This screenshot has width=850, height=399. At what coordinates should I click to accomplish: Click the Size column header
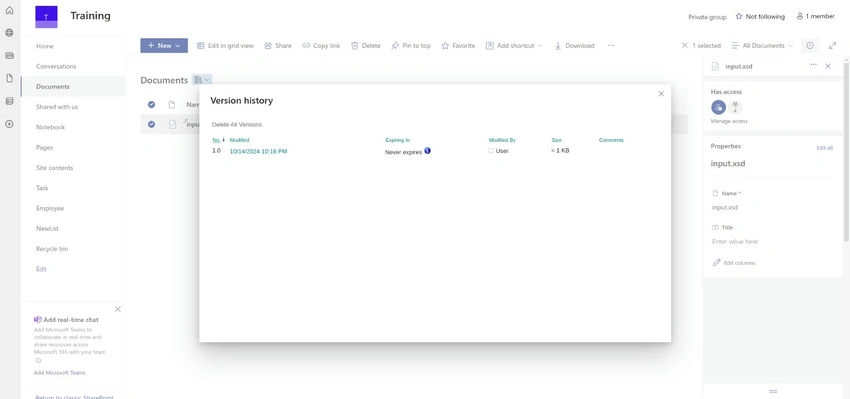click(557, 140)
